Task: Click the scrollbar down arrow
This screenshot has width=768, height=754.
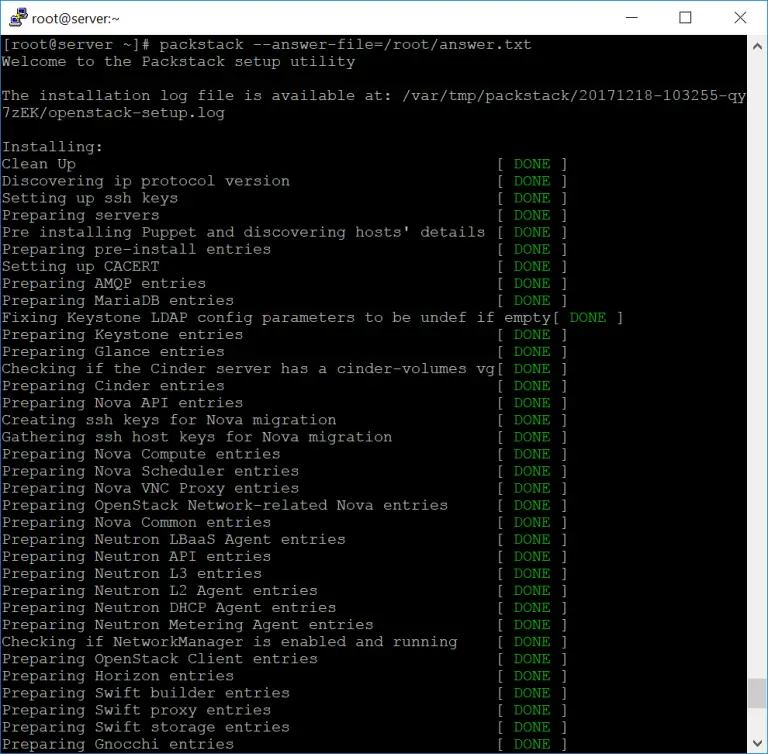Action: coord(757,744)
